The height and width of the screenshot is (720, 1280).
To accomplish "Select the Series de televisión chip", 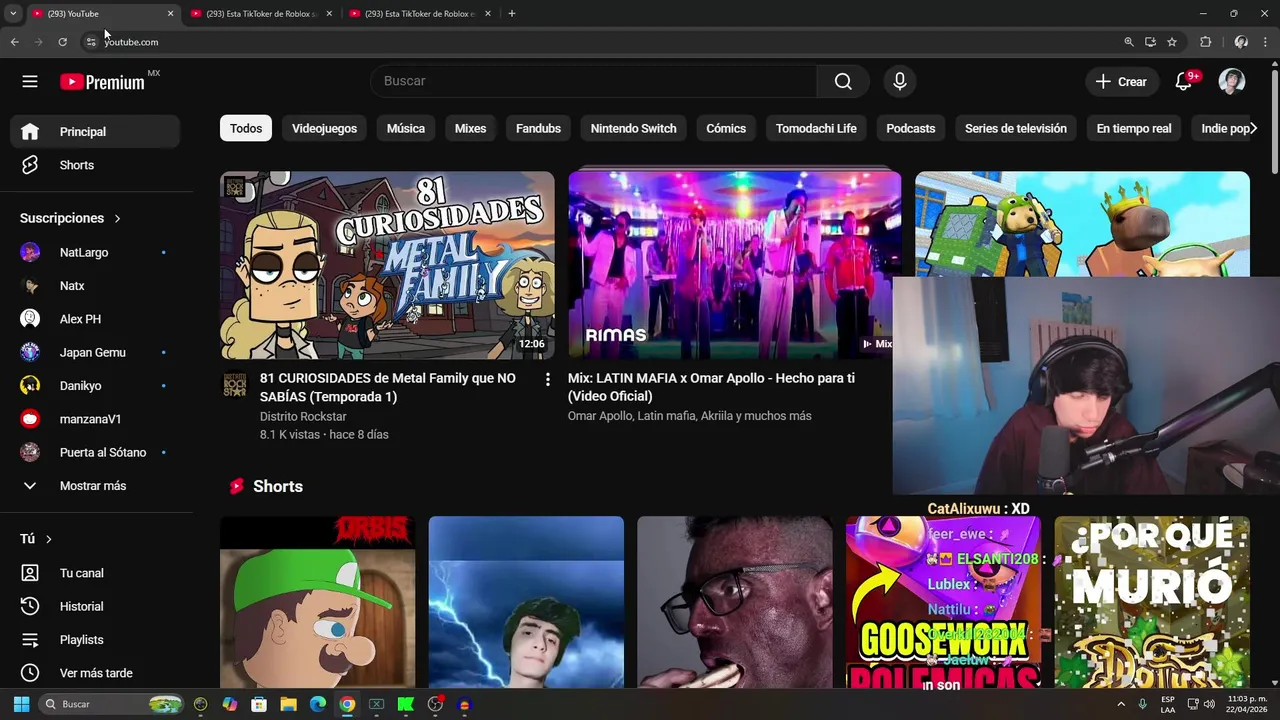I will 1016,128.
